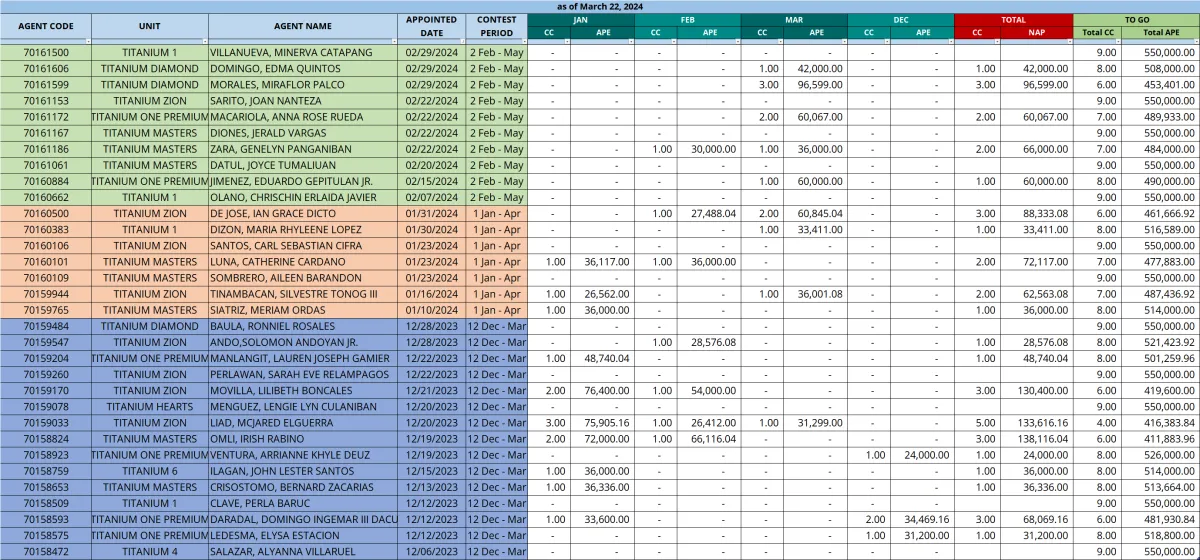Viewport: 1200px width, 560px height.
Task: Select the AGENT CODE header cell
Action: click(46, 26)
